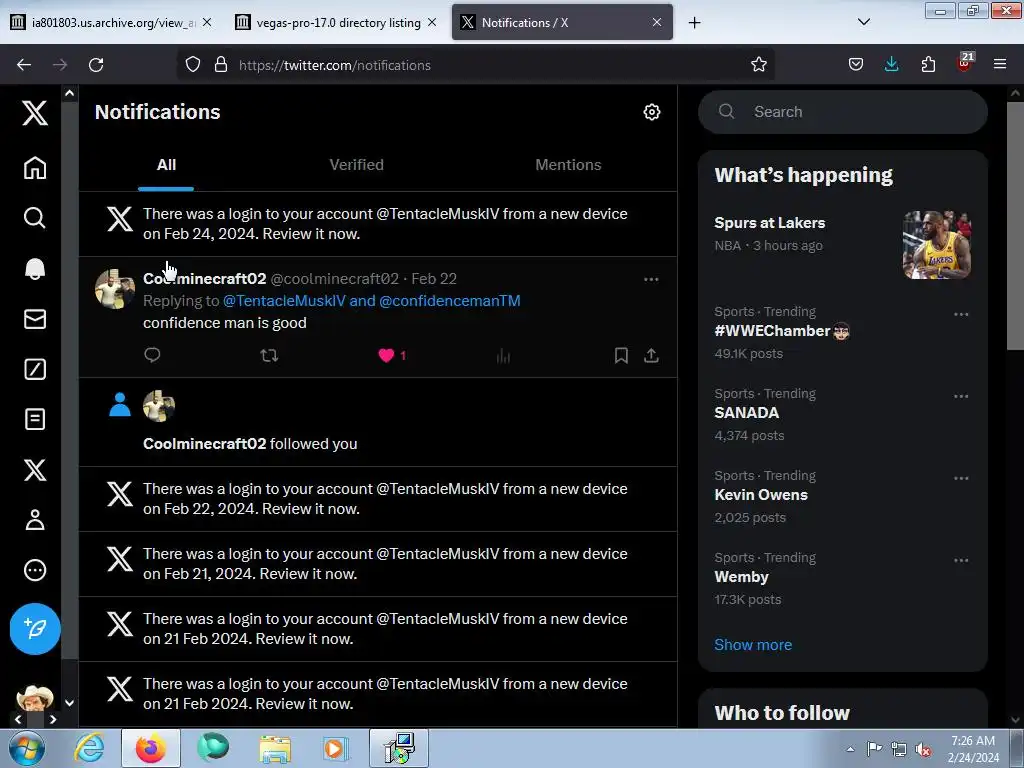This screenshot has width=1024, height=768.
Task: Open follower avatar in followed-you notification
Action: [159, 406]
